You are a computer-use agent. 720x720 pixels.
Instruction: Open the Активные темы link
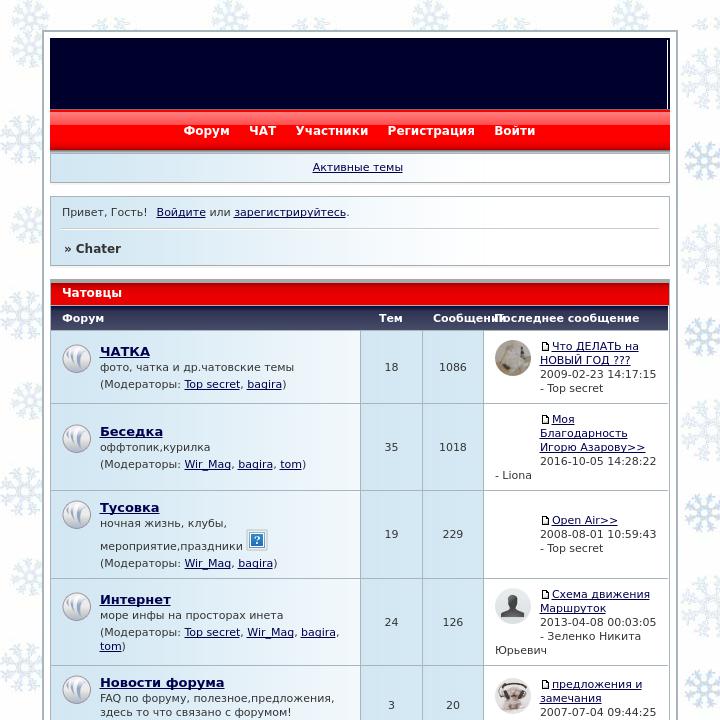coord(358,167)
